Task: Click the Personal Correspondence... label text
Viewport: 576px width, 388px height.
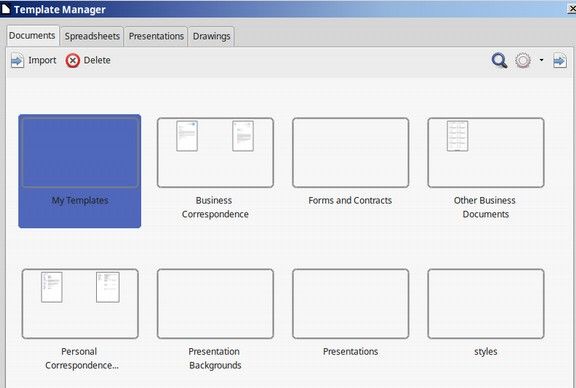Action: pos(82,358)
